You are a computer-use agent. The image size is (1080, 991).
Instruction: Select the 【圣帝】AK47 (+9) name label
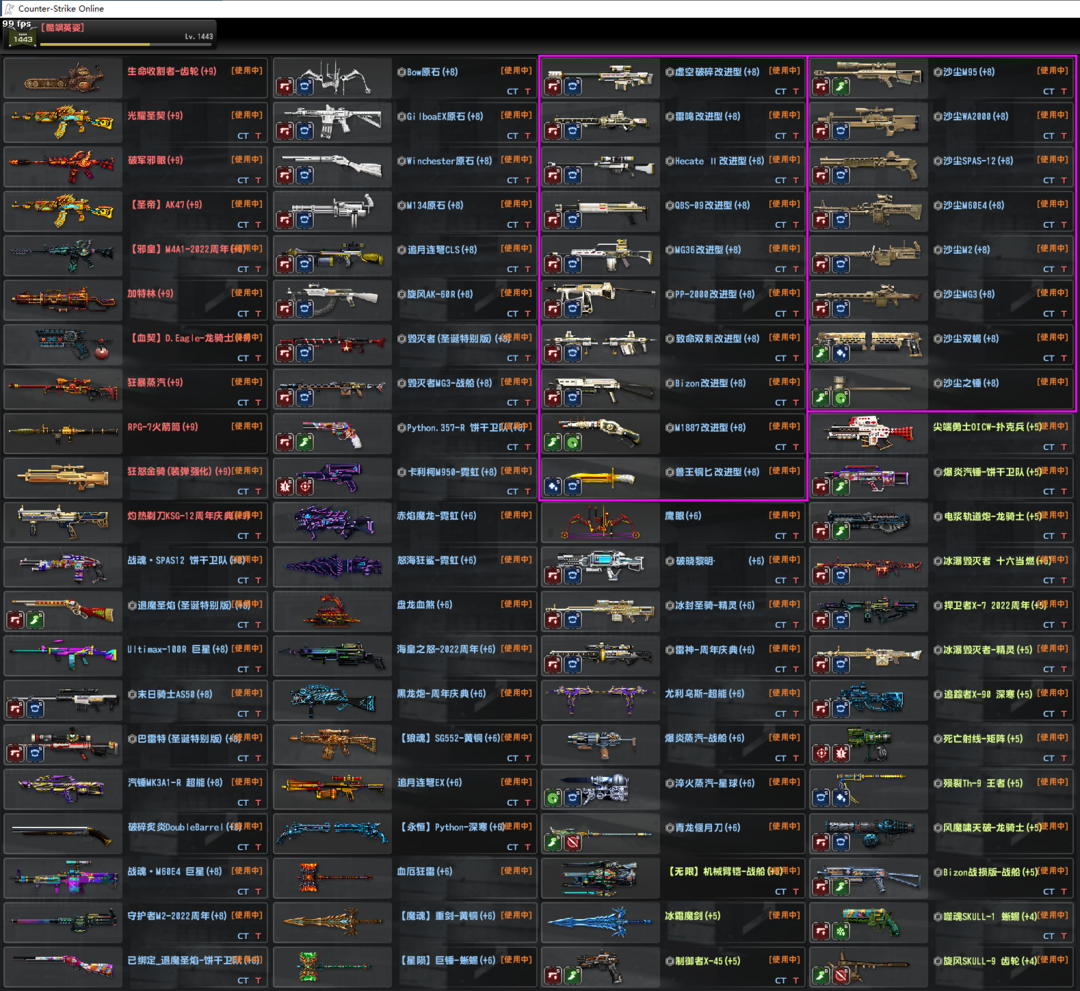164,205
